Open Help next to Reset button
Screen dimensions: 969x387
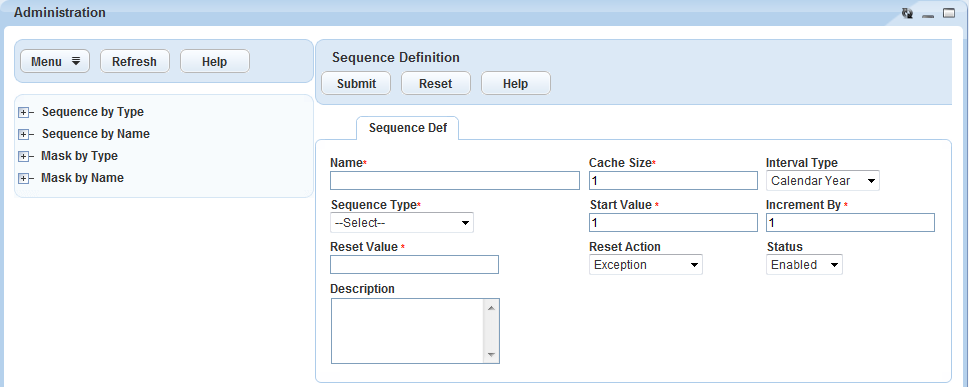(515, 83)
